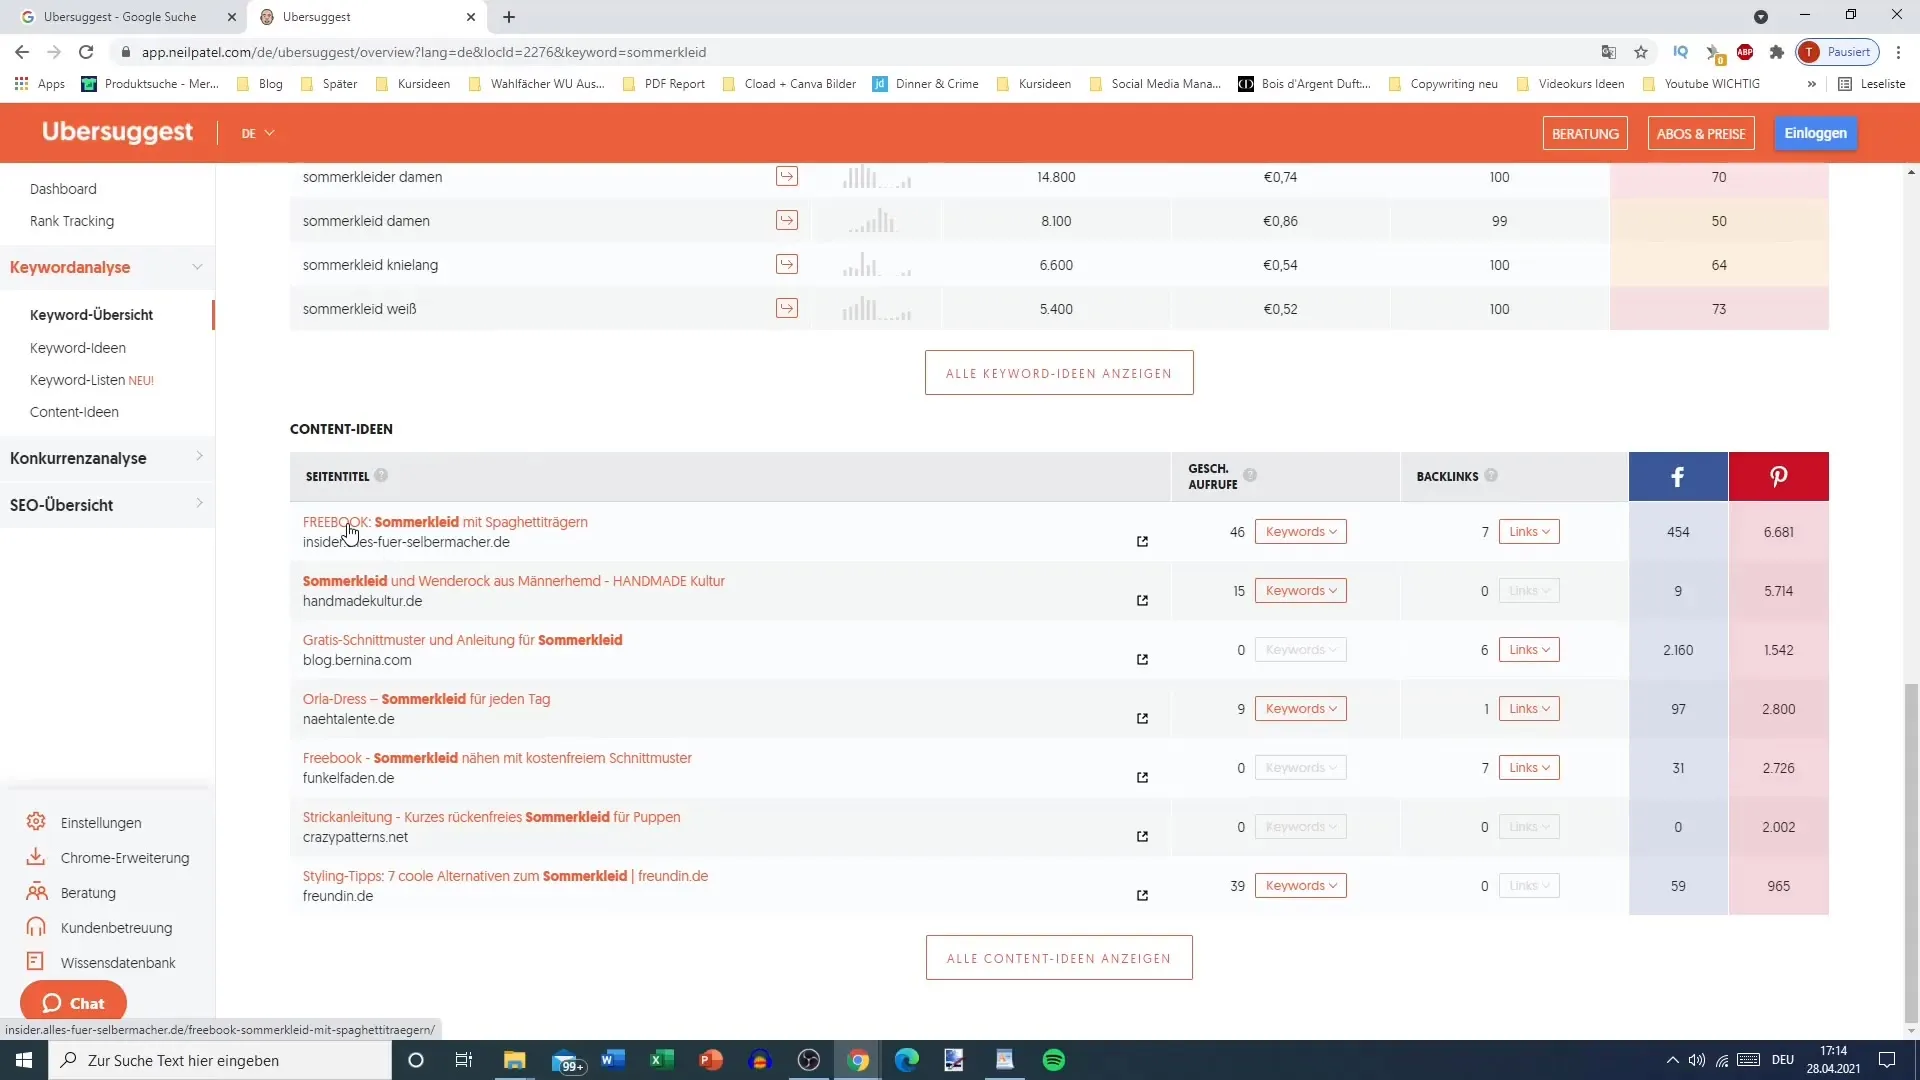The image size is (1920, 1080).
Task: Open Chrome extensions puzzle icon
Action: coord(1777,52)
